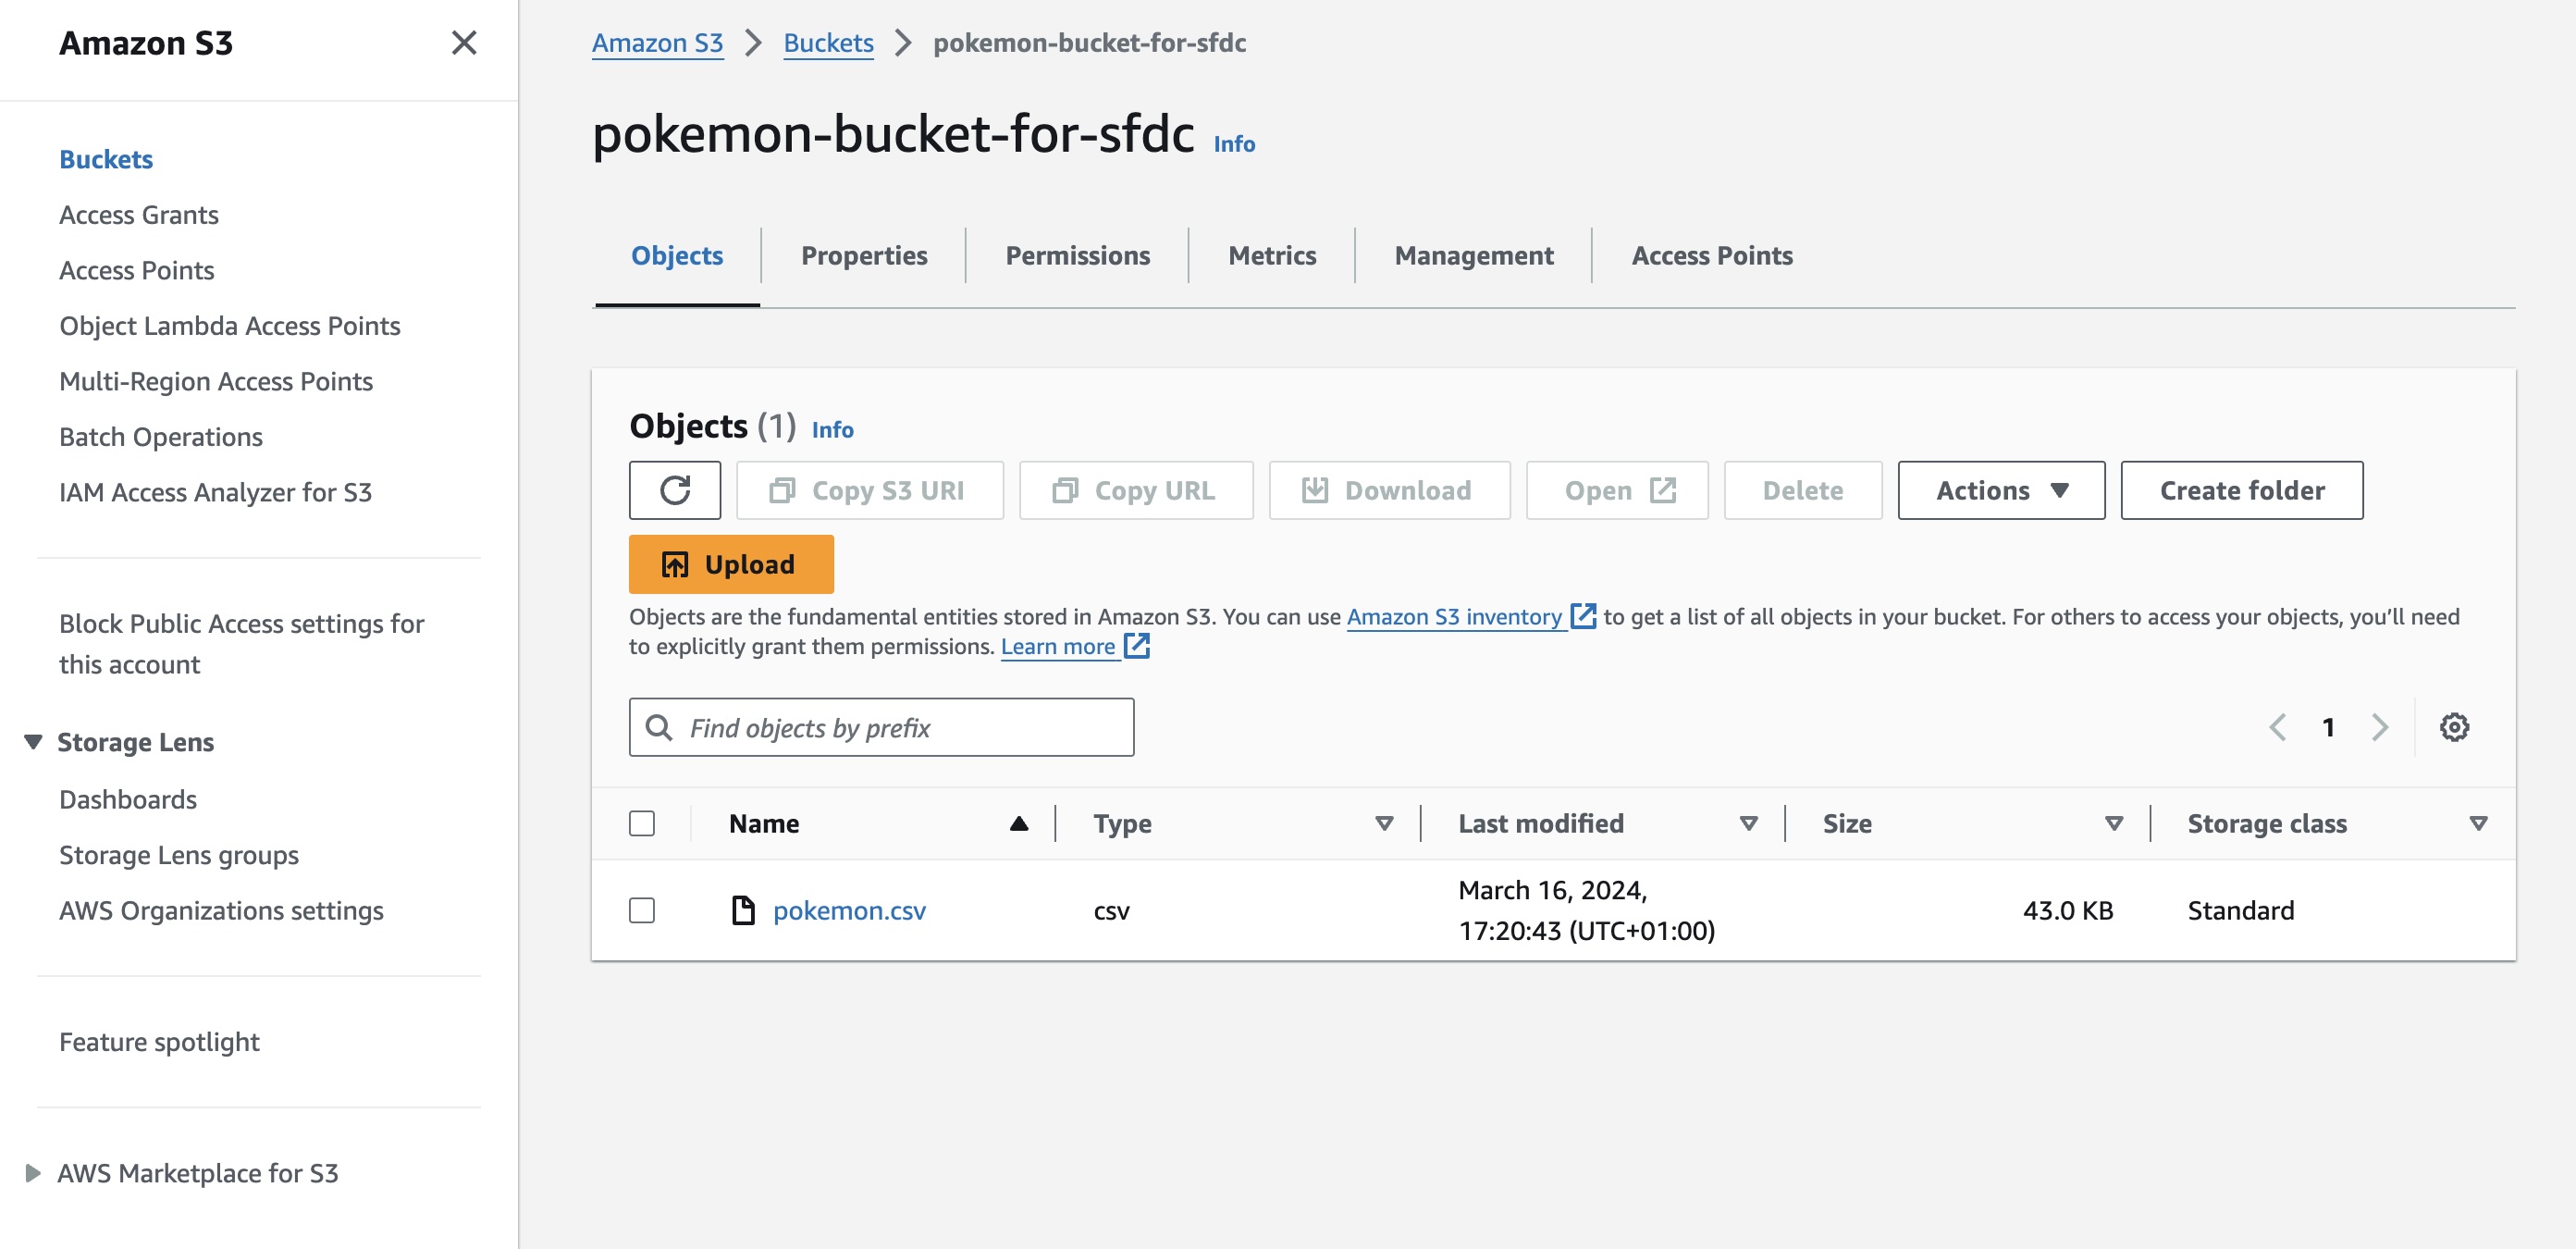Image resolution: width=2576 pixels, height=1249 pixels.
Task: Click external link icon after Amazon S3 inventory
Action: tap(1583, 616)
